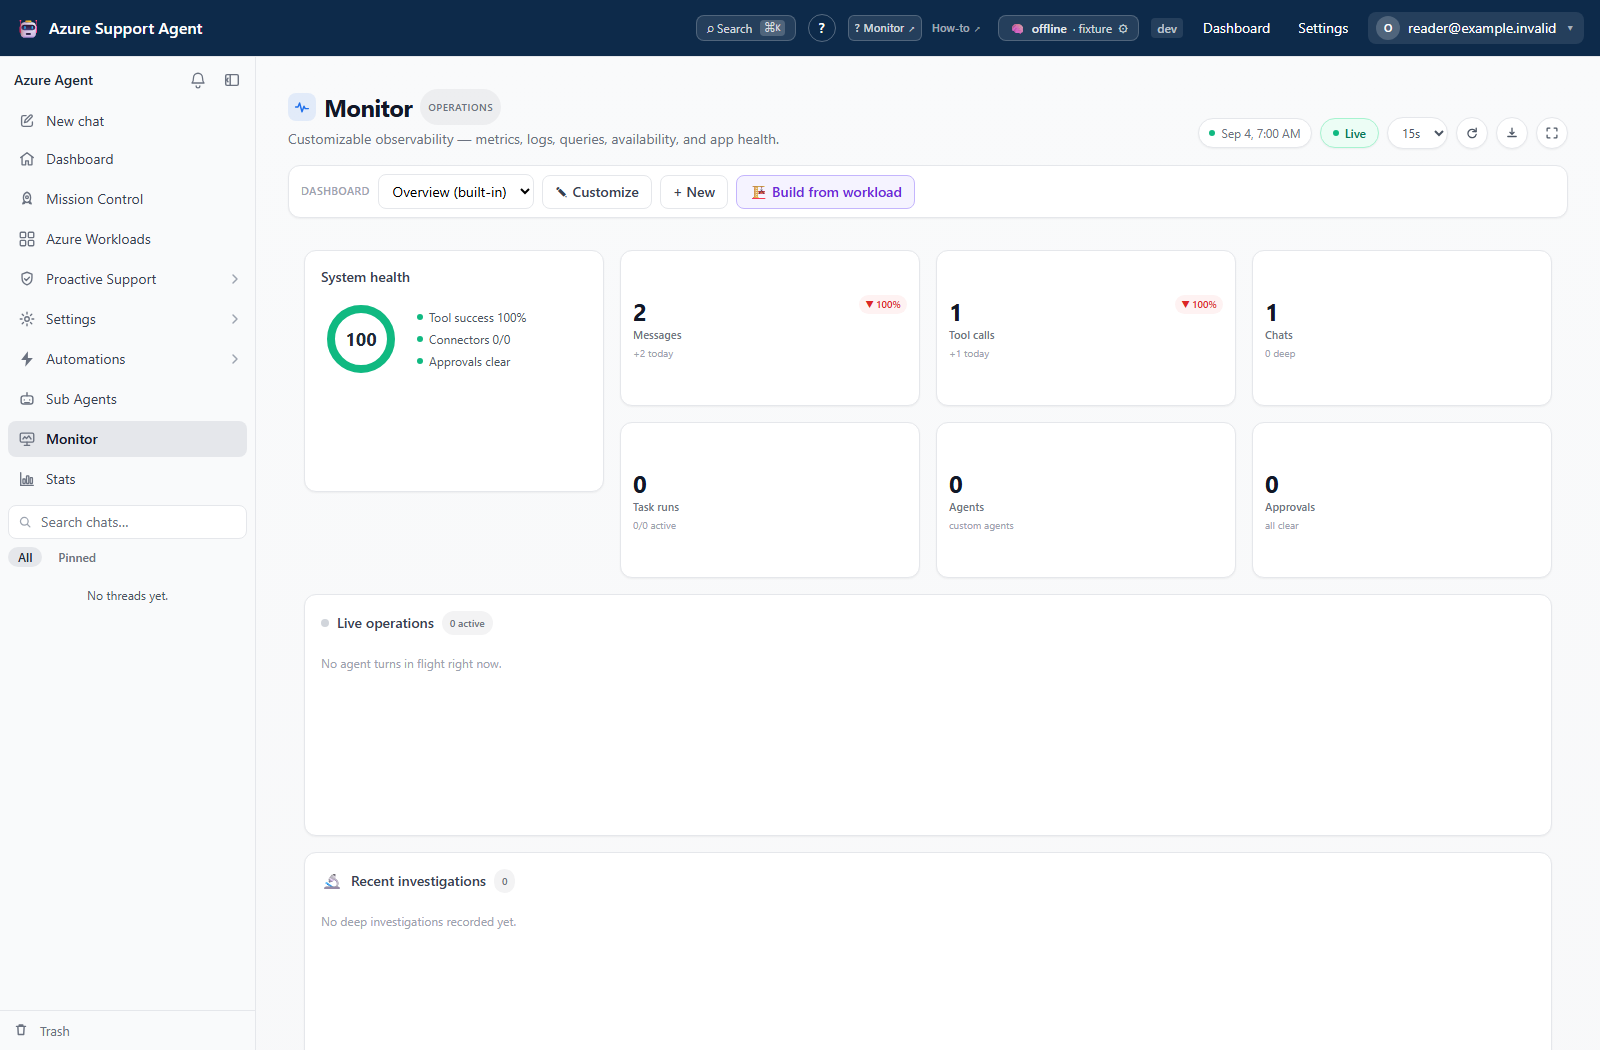Click the Sep 4, 7:00 AM timestamp pill
This screenshot has width=1600, height=1050.
pyautogui.click(x=1255, y=133)
